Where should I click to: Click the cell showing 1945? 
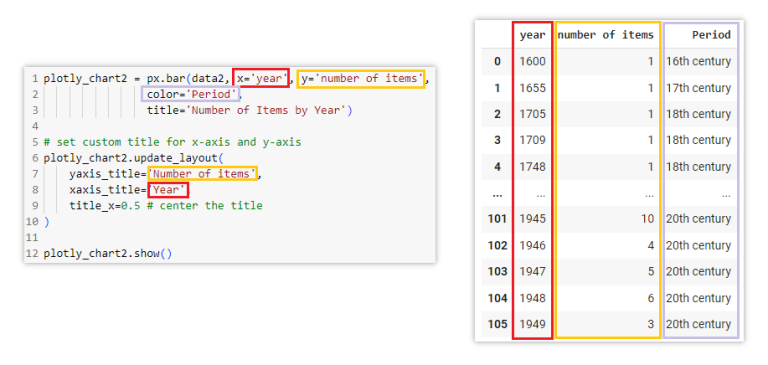(x=532, y=219)
